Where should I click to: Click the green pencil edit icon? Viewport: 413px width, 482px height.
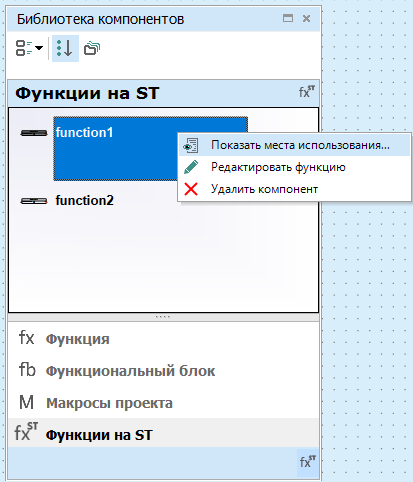coord(191,167)
